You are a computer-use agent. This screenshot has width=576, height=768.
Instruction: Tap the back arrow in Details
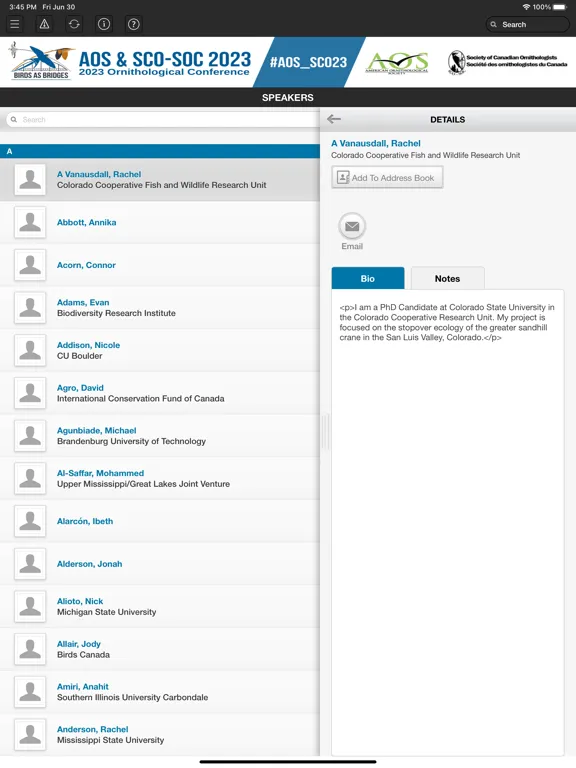pyautogui.click(x=334, y=119)
